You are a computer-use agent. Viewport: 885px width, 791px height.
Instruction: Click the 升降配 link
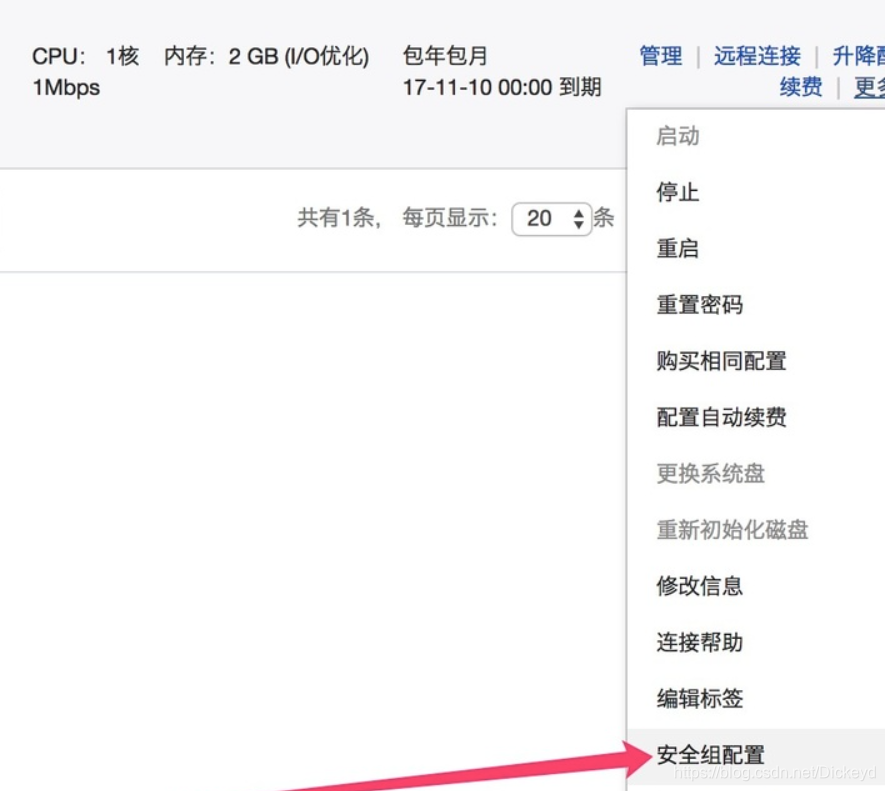coord(858,56)
